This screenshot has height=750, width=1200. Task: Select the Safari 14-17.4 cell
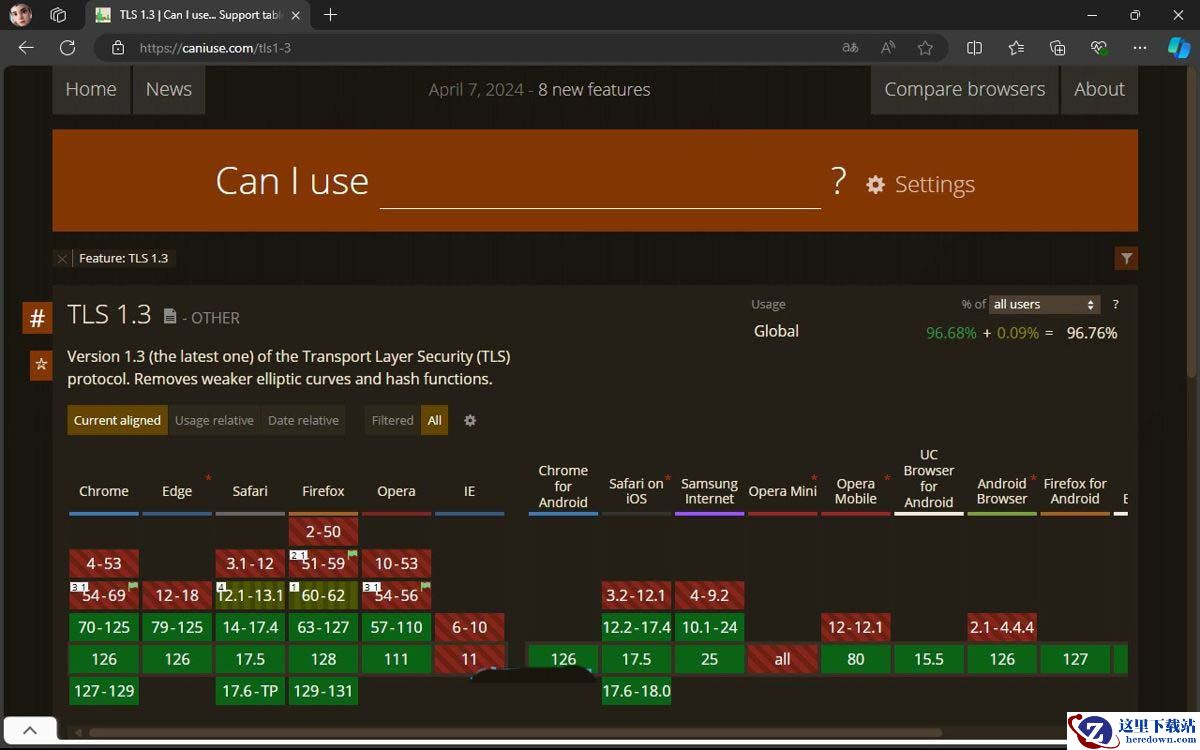250,627
